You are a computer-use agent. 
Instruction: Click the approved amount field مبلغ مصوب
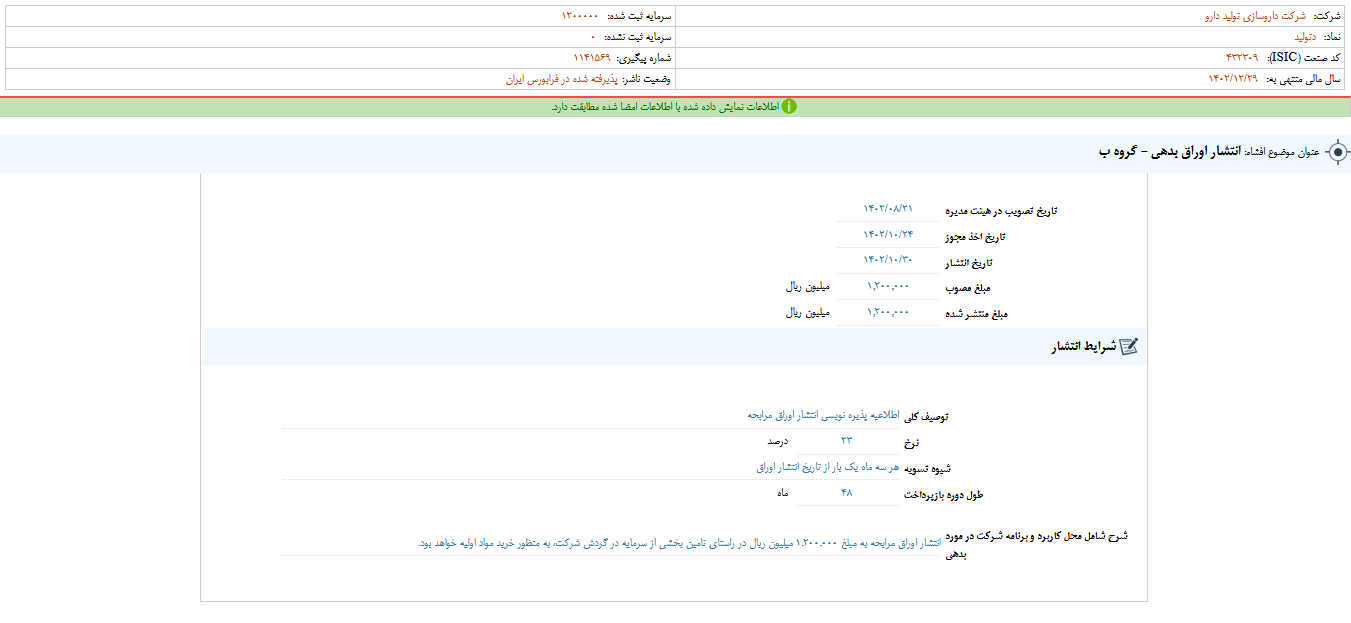tap(888, 286)
